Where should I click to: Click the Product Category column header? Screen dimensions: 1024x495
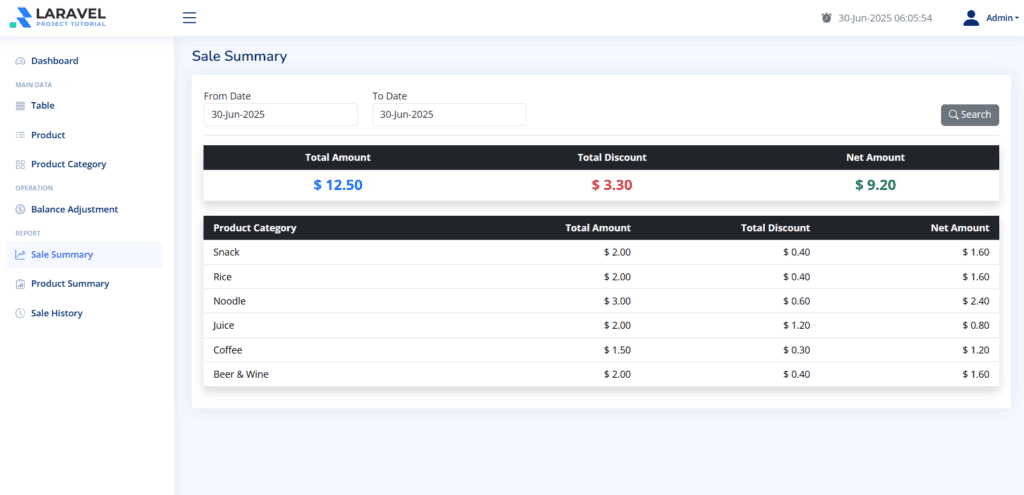pos(255,228)
